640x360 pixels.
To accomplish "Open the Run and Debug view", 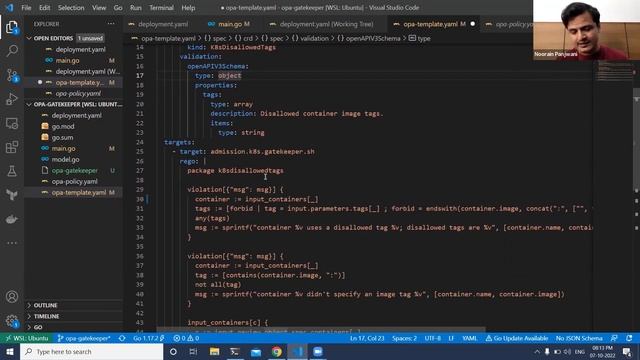I will tap(12, 99).
